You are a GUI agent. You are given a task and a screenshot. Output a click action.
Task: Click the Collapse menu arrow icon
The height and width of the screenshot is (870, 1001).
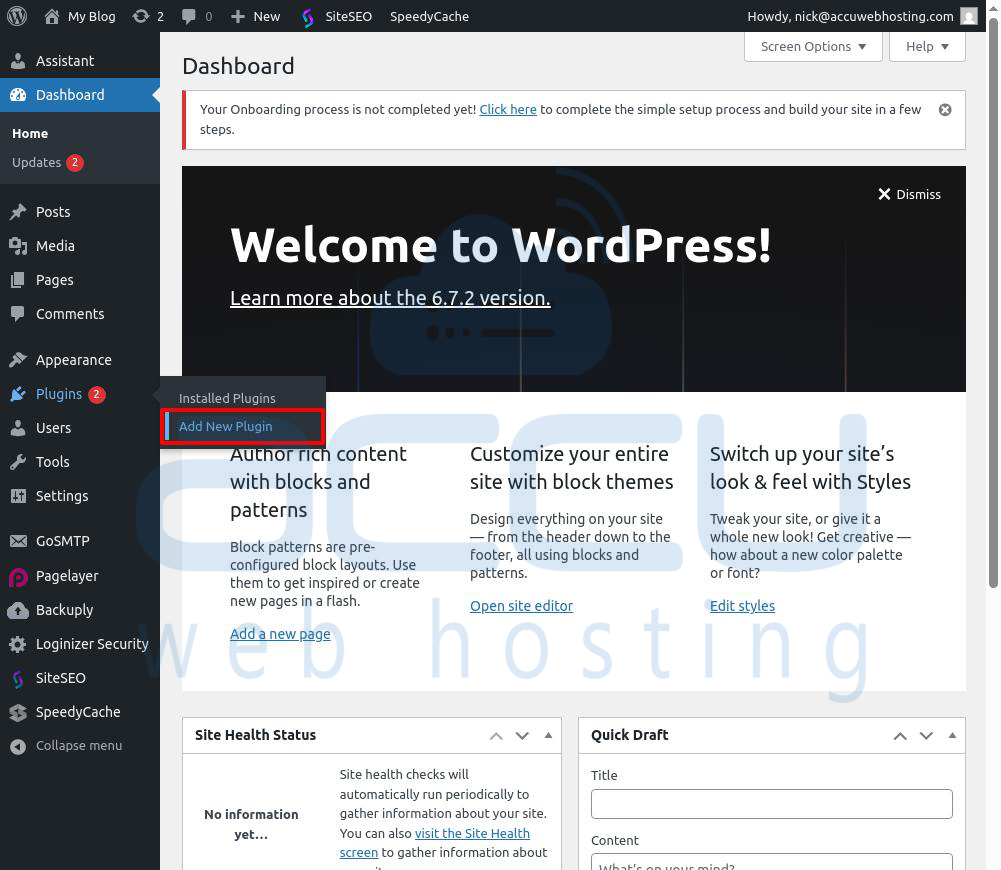18,746
